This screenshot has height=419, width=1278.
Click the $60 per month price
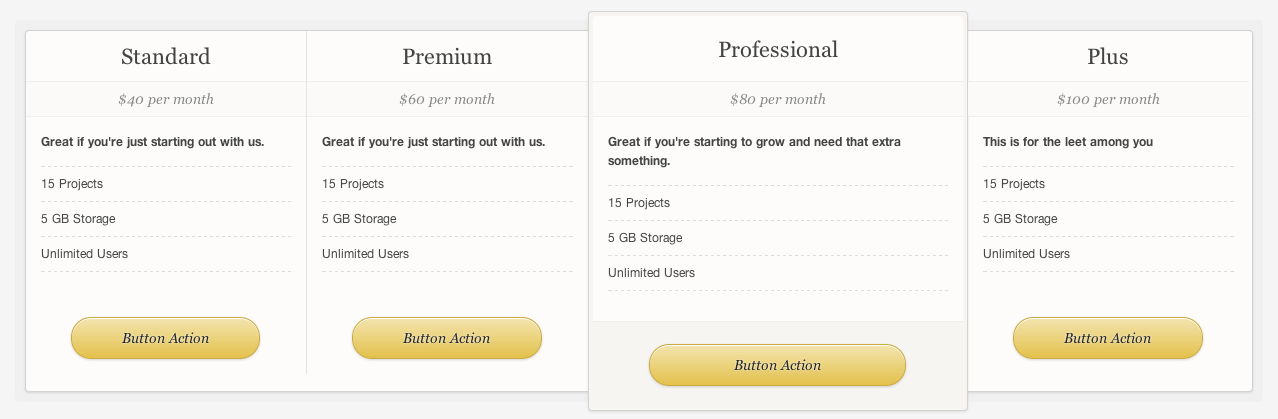[447, 99]
